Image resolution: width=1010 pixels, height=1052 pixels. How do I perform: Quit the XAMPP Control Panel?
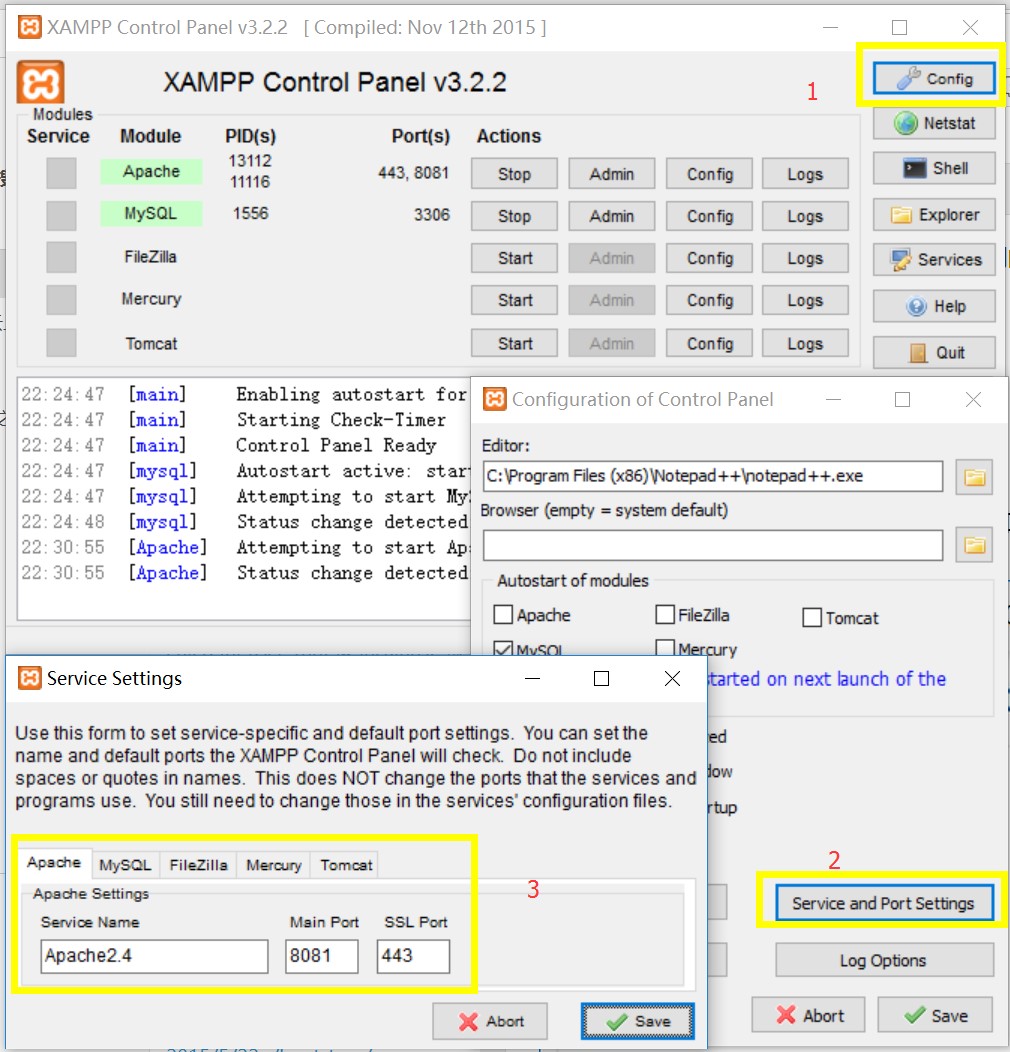click(x=933, y=352)
